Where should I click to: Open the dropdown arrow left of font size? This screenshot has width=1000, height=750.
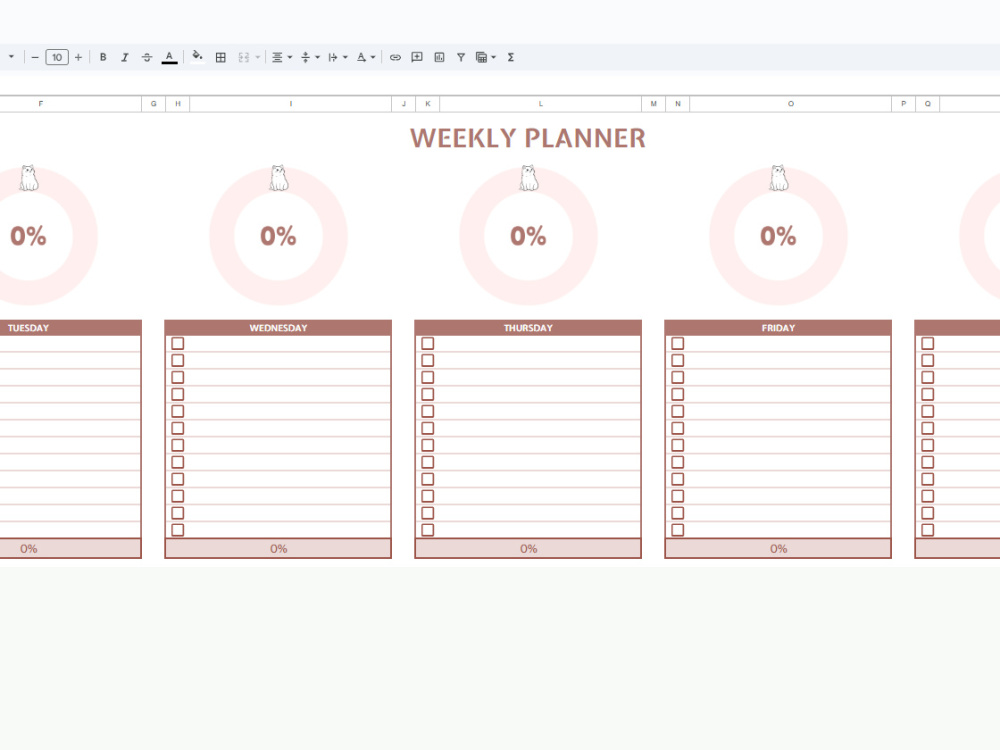(x=11, y=57)
